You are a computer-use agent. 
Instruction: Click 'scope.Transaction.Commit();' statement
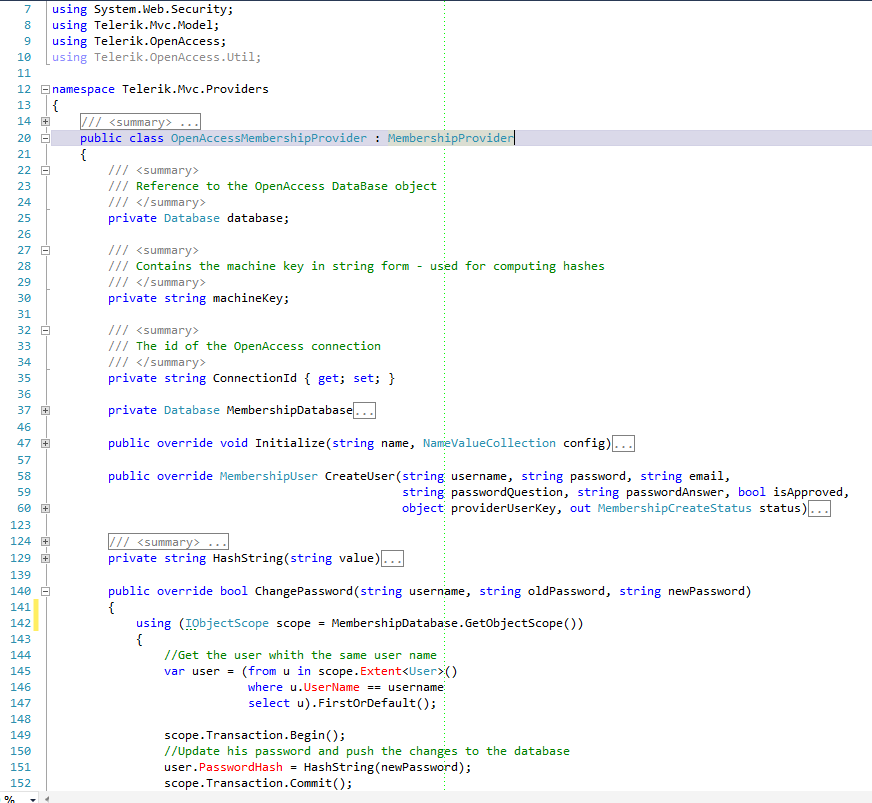pos(258,783)
